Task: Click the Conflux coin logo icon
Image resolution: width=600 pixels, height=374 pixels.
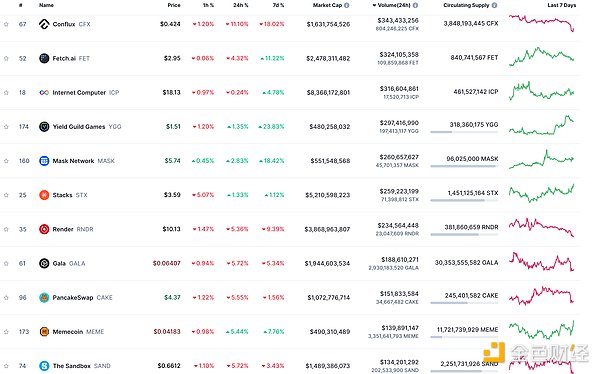Action: click(44, 24)
